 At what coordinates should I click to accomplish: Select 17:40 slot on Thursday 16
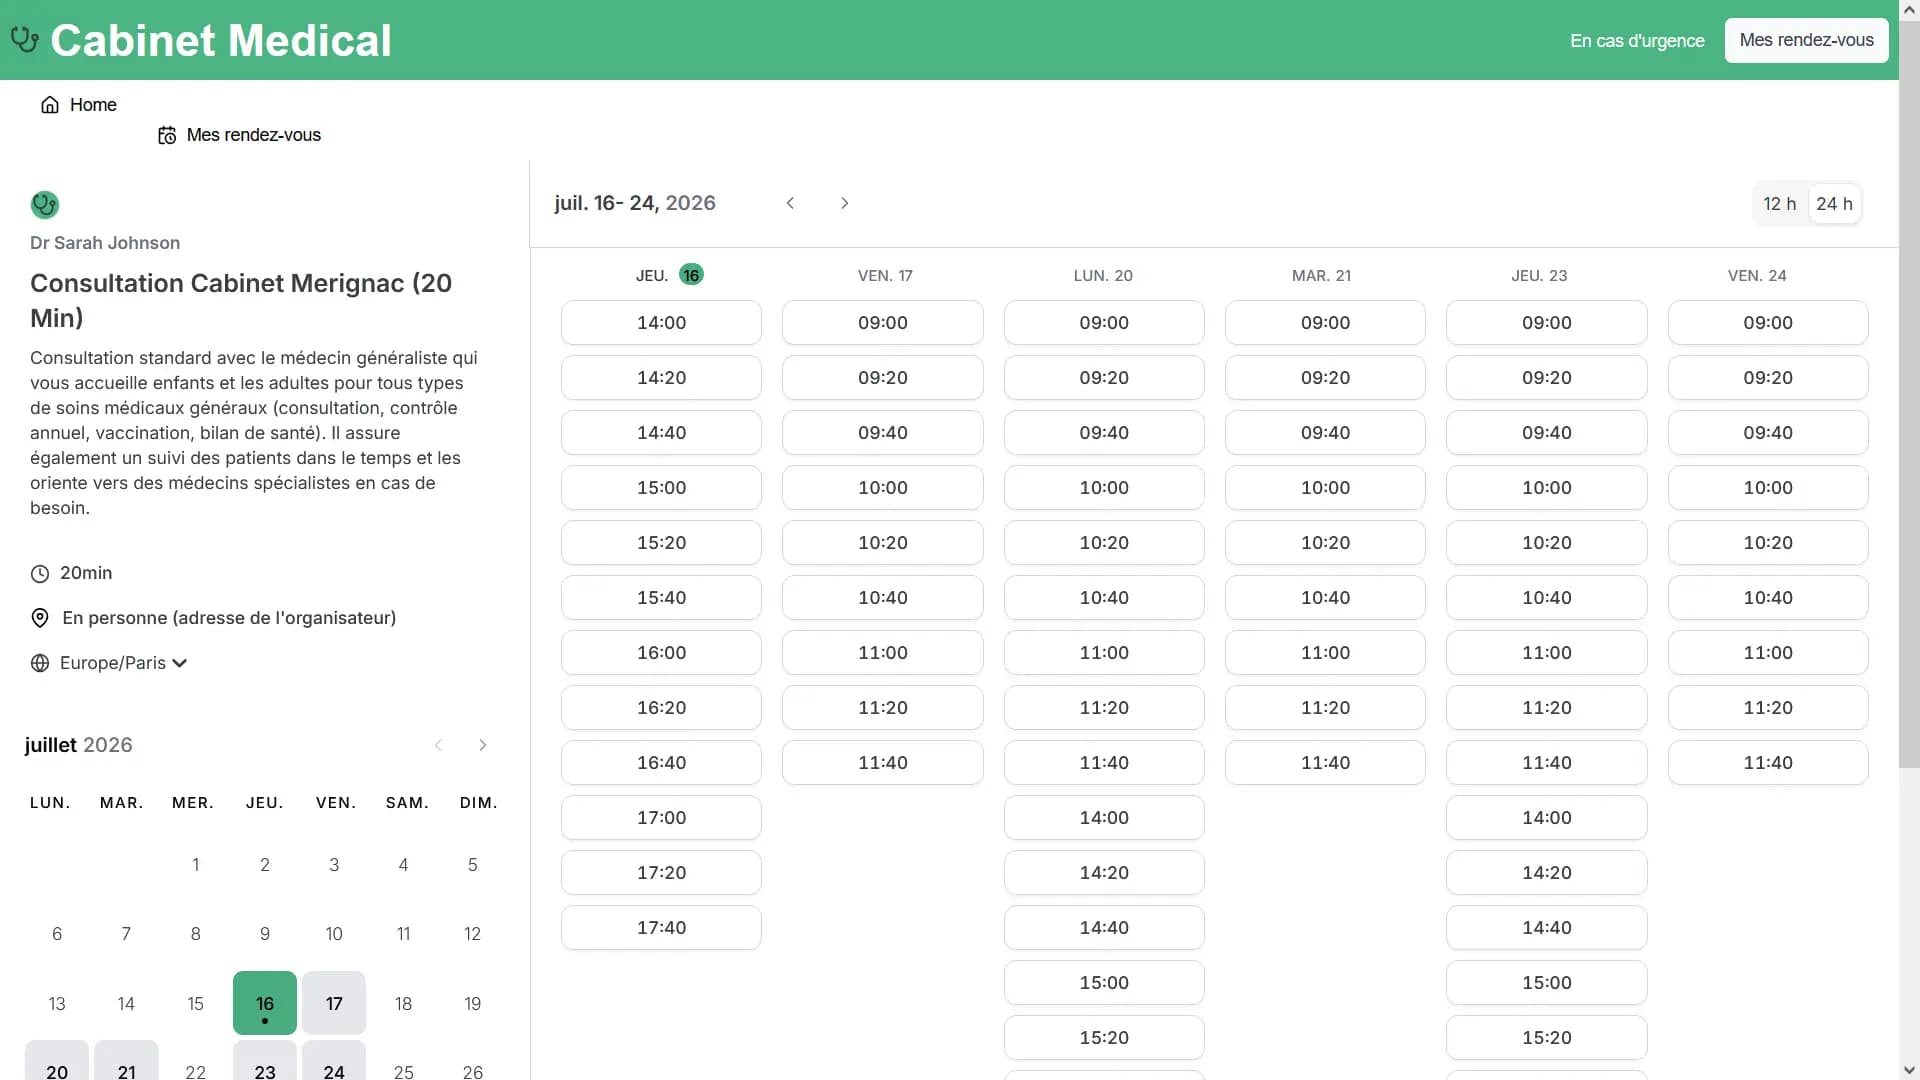point(661,928)
